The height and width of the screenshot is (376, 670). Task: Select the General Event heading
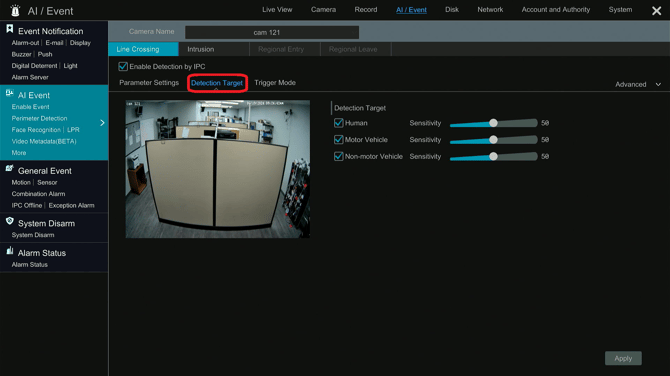pos(44,171)
